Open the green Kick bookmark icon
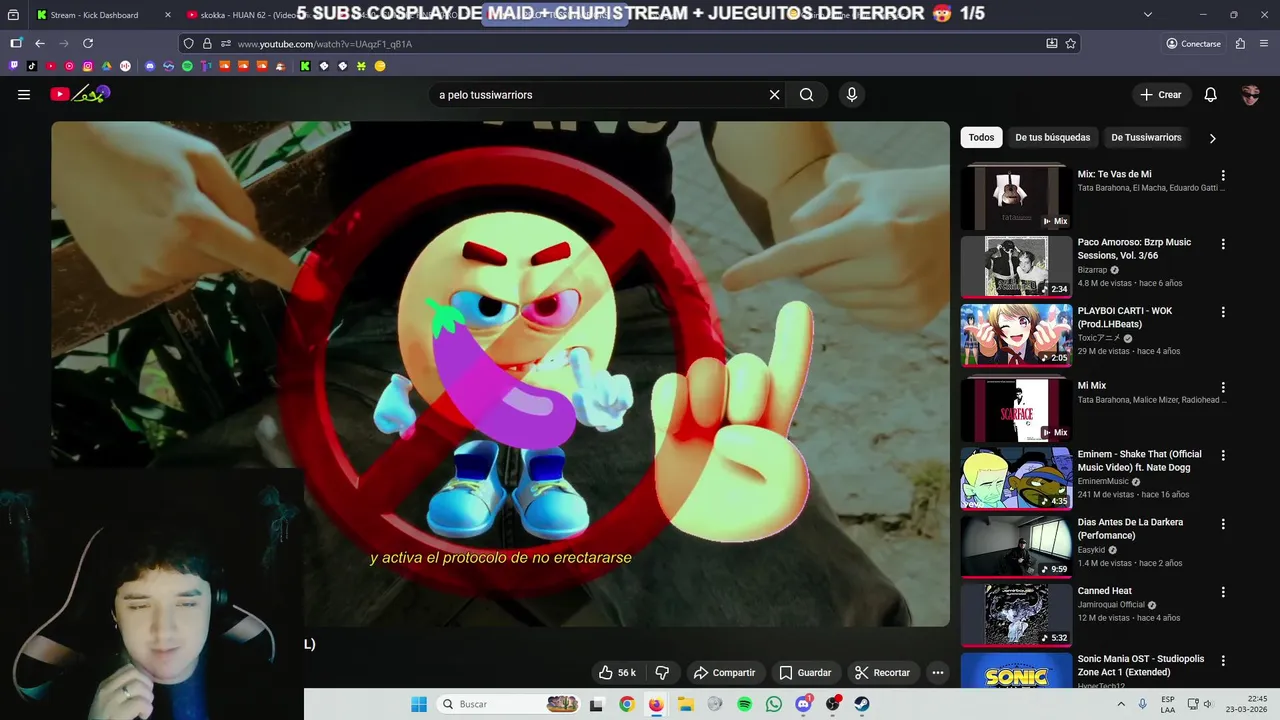The image size is (1280, 720). coord(305,66)
